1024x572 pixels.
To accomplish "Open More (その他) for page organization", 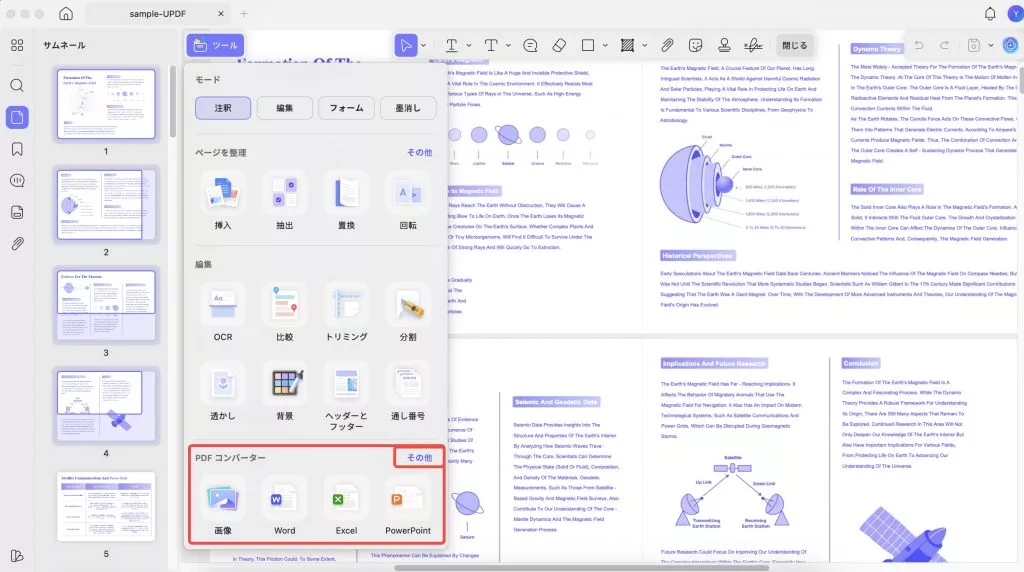I will point(419,152).
